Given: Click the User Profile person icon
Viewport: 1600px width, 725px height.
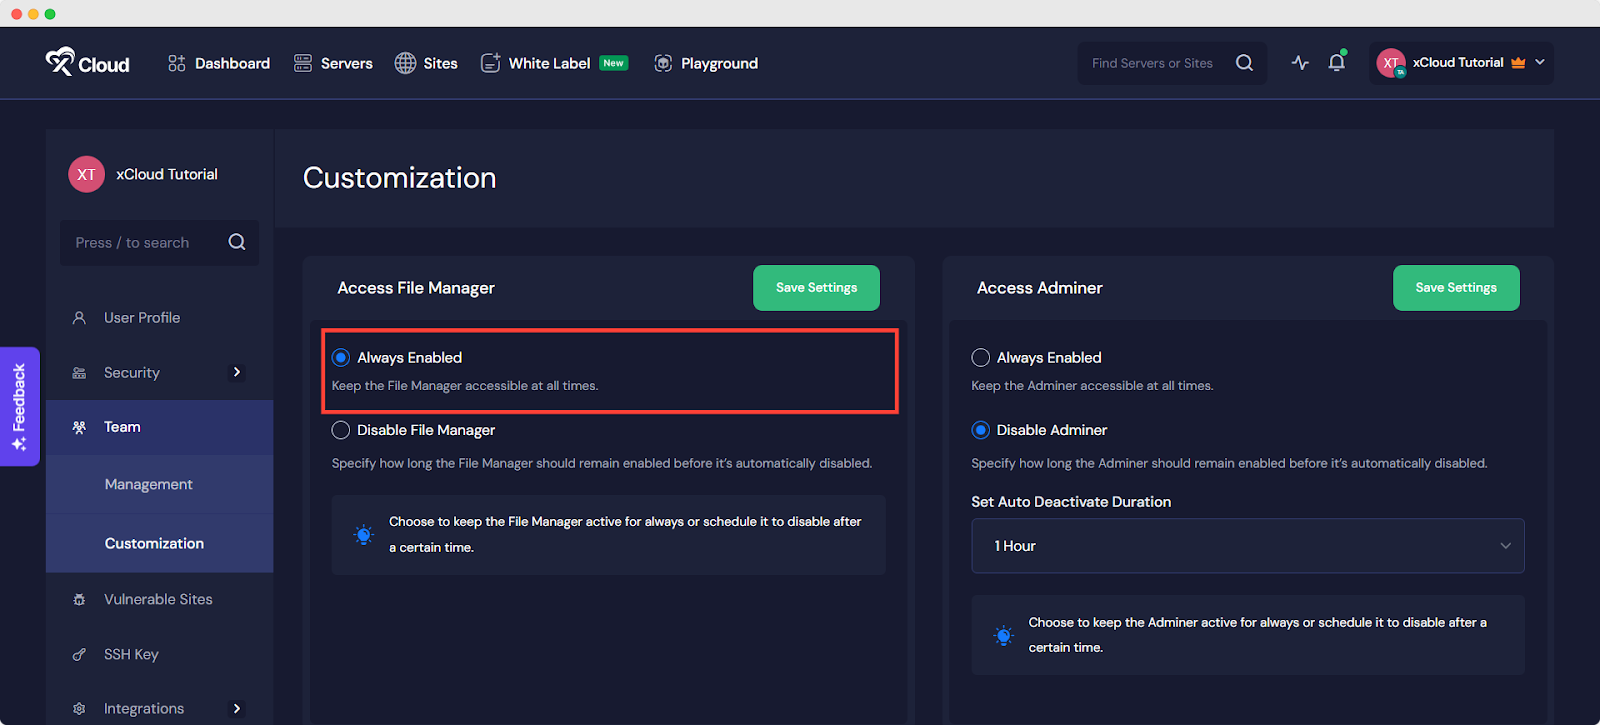Looking at the screenshot, I should coord(79,317).
